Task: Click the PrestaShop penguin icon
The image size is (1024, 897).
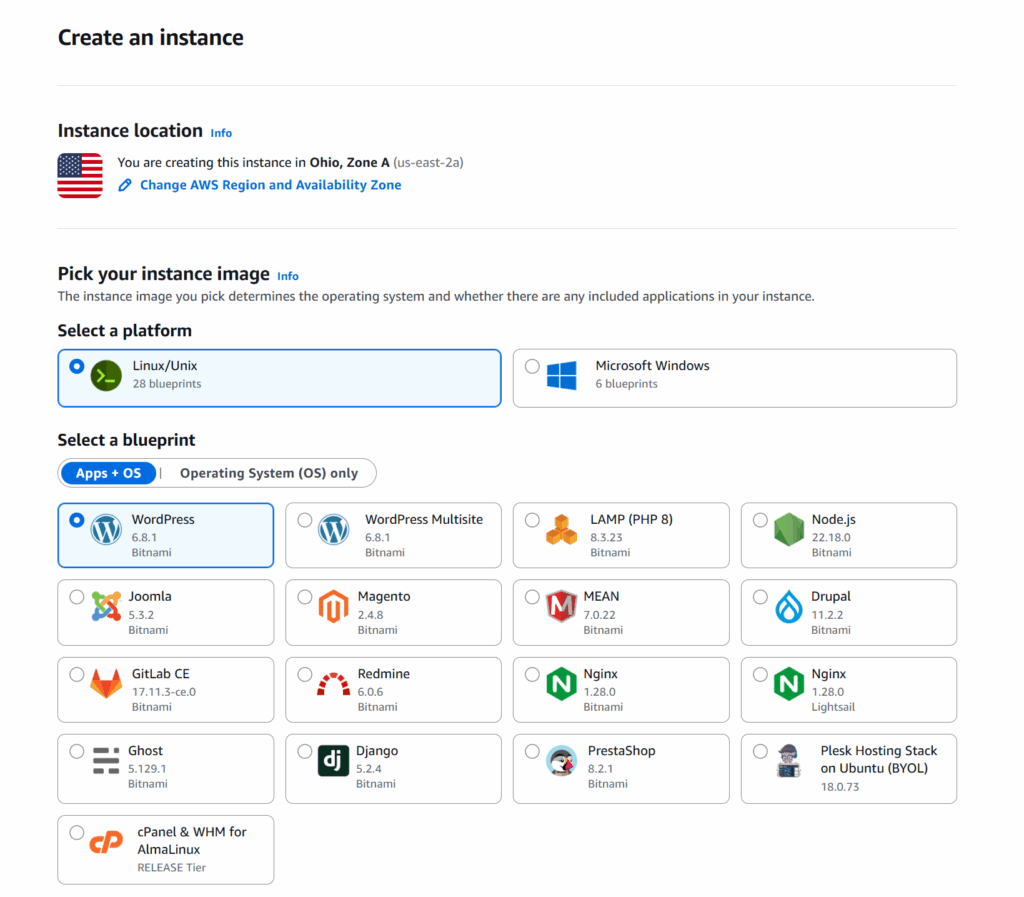Action: pos(561,760)
